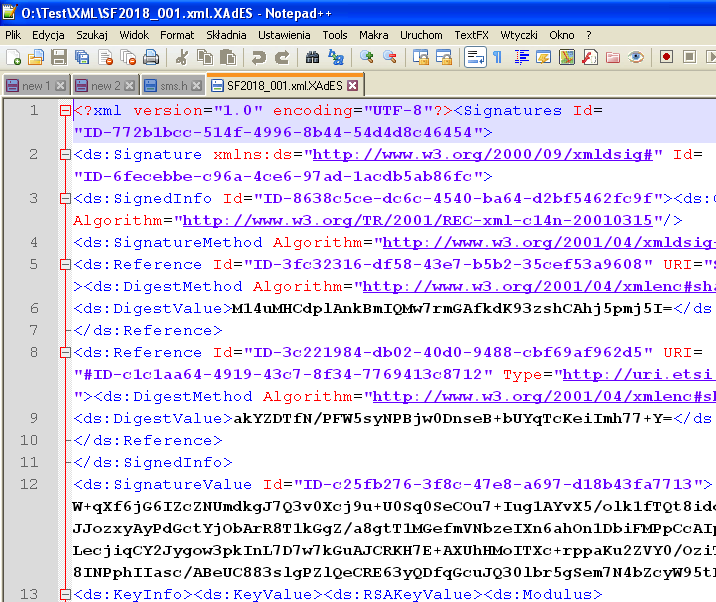Click line number 12 in the margin

(x=29, y=484)
